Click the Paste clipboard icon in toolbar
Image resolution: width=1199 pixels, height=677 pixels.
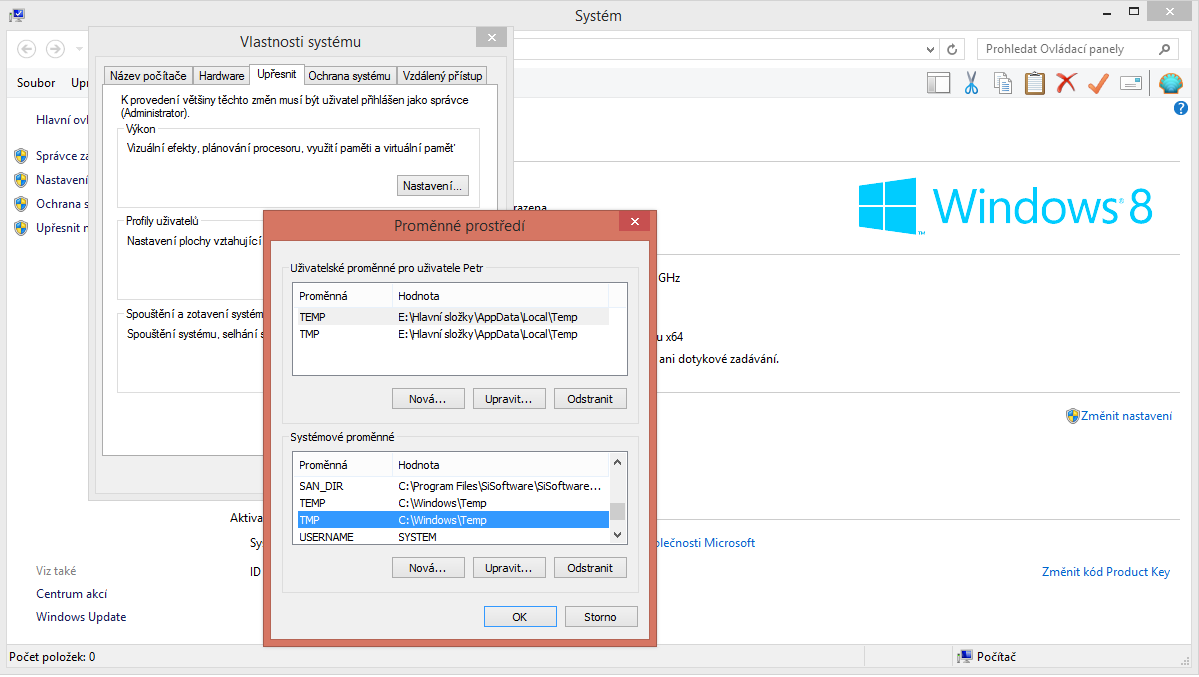pyautogui.click(x=1035, y=83)
